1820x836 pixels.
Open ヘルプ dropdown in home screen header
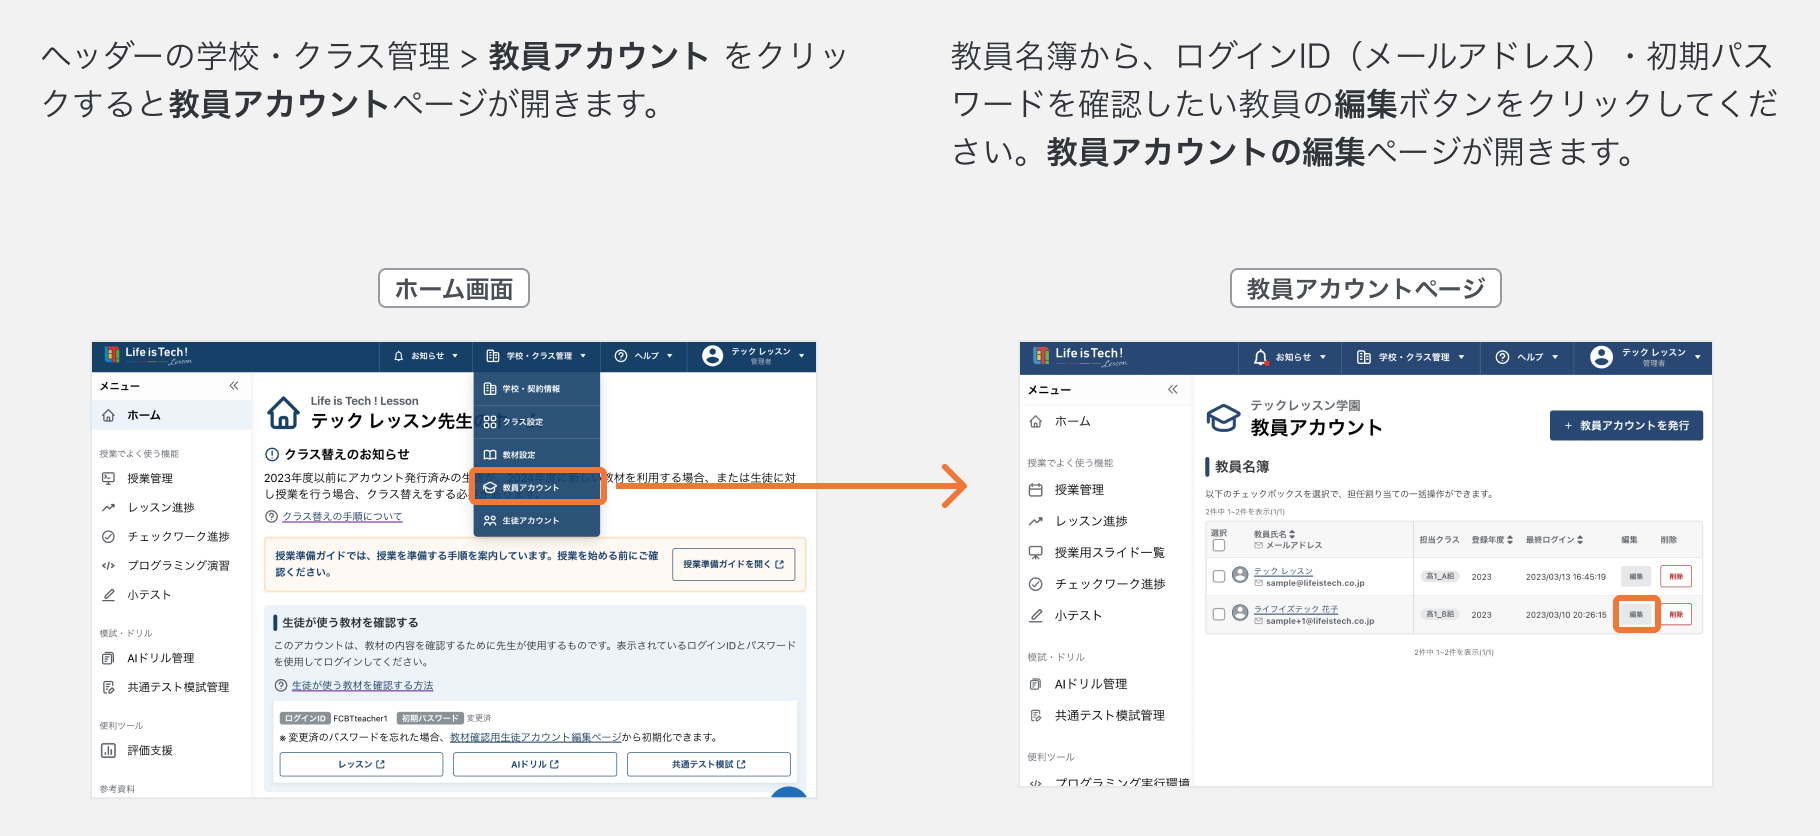click(644, 356)
